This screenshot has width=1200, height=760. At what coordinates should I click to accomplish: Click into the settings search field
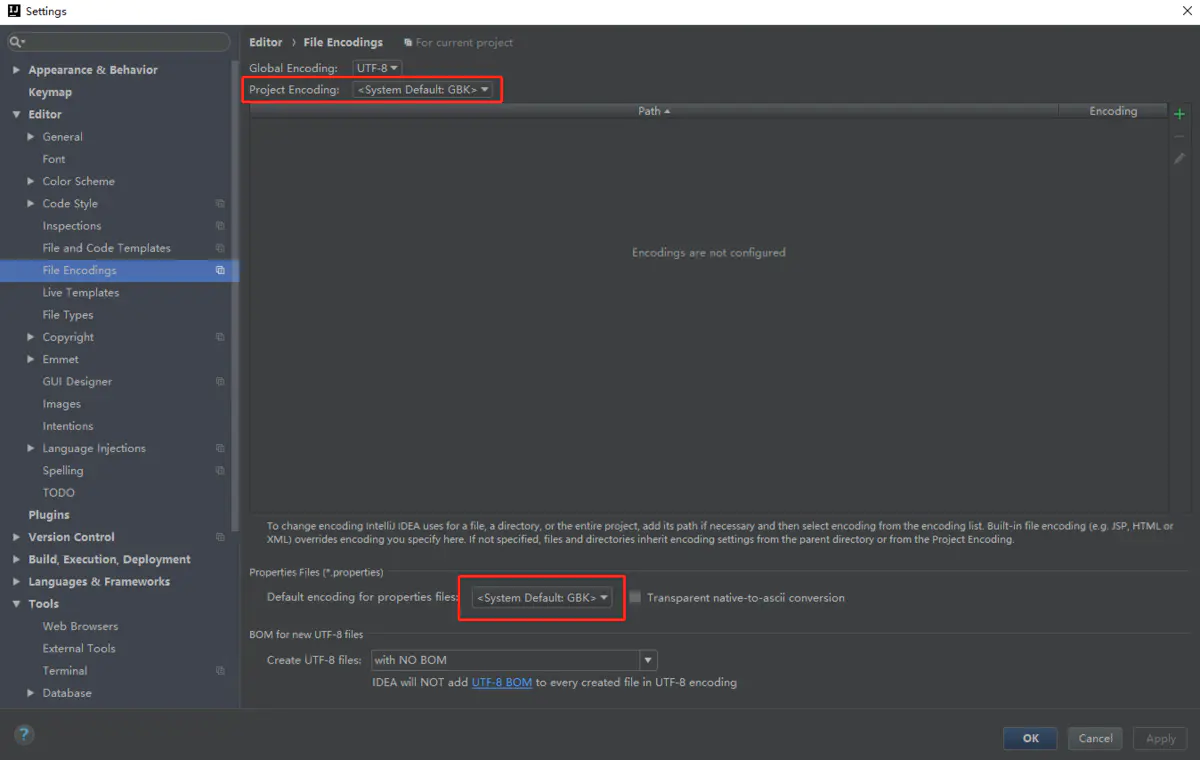pyautogui.click(x=119, y=42)
